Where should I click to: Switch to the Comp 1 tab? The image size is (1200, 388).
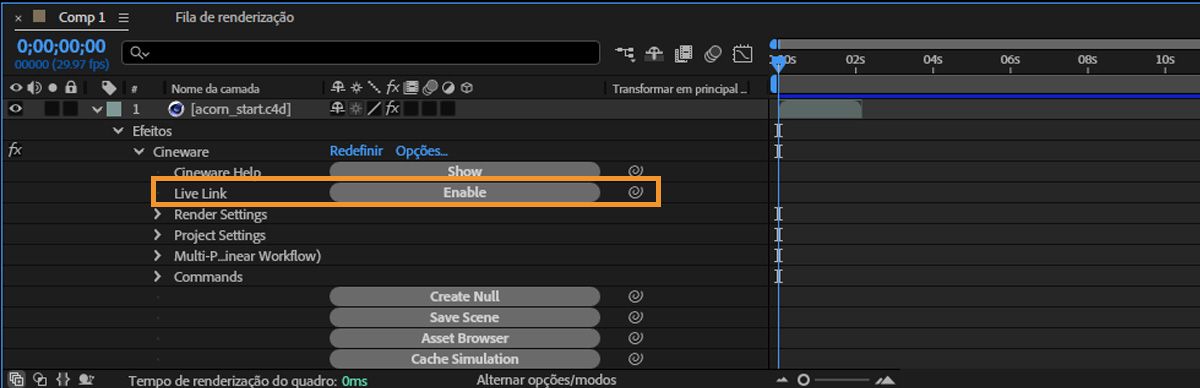pyautogui.click(x=82, y=18)
